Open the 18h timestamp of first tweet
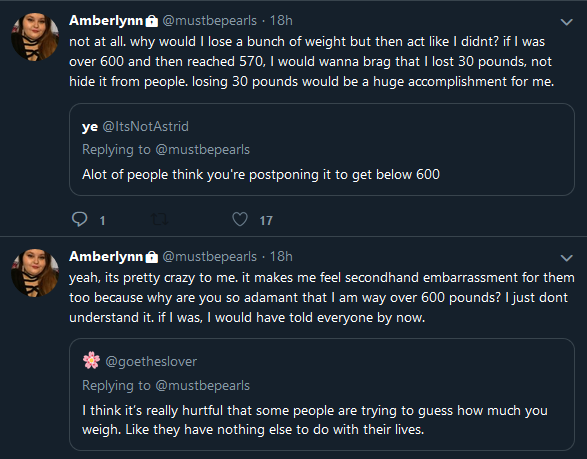This screenshot has width=587, height=459. pos(281,21)
